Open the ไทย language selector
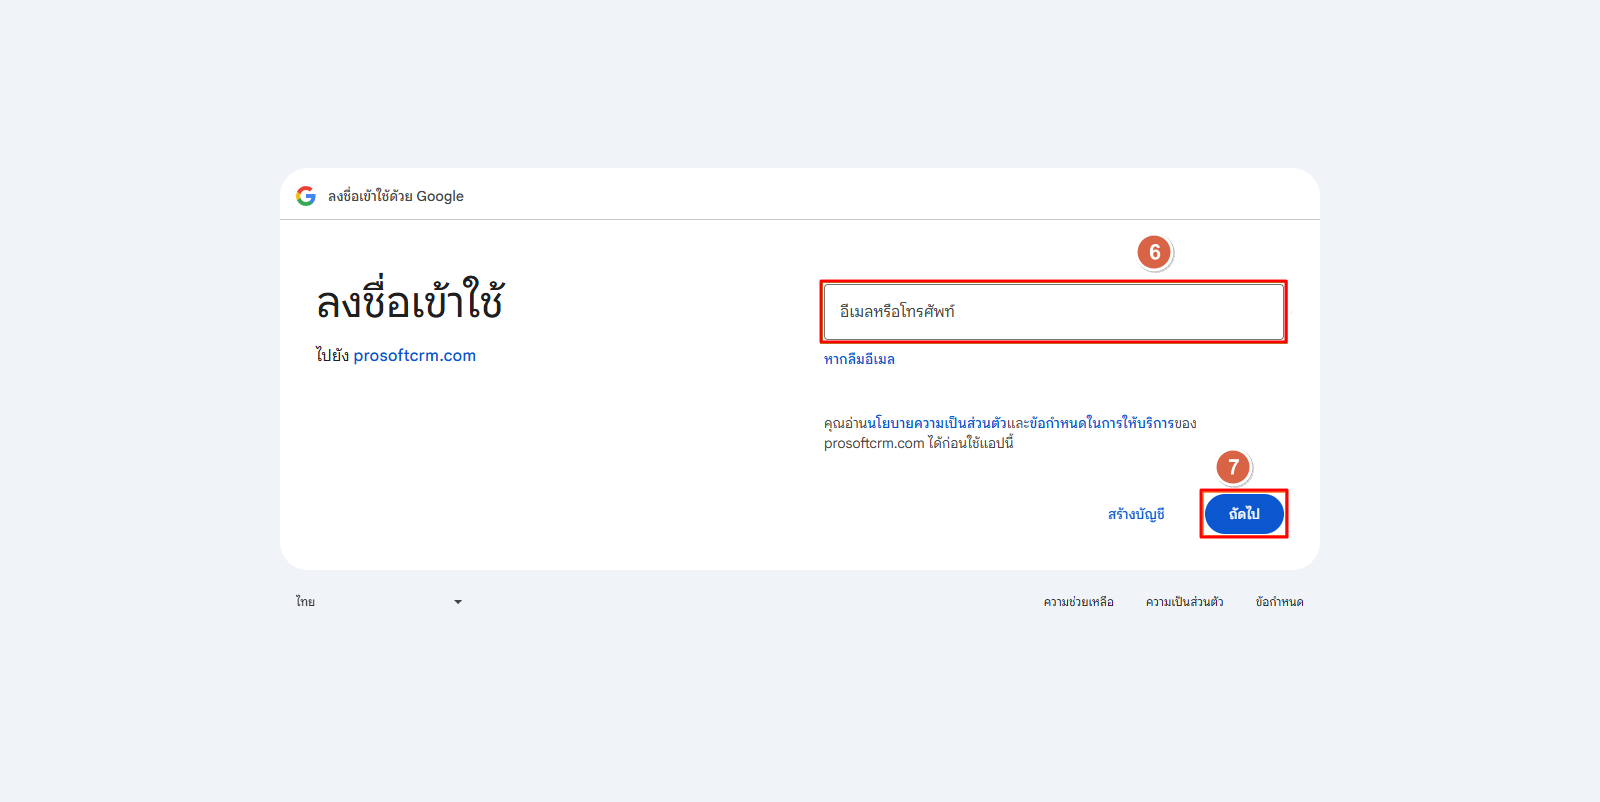 pos(378,602)
